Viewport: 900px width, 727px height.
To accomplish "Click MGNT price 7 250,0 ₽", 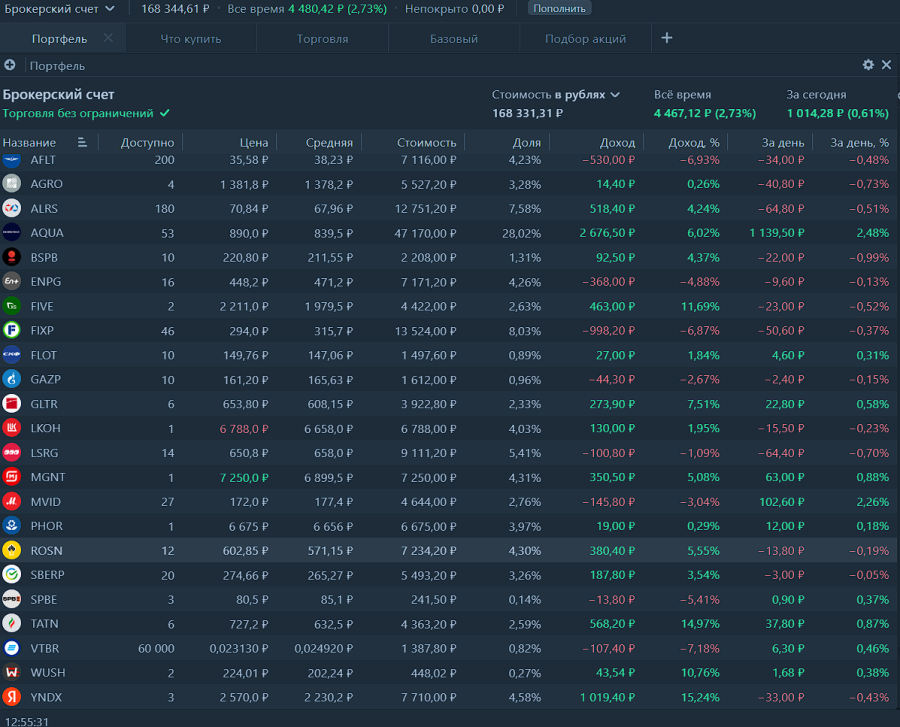I will tap(244, 477).
